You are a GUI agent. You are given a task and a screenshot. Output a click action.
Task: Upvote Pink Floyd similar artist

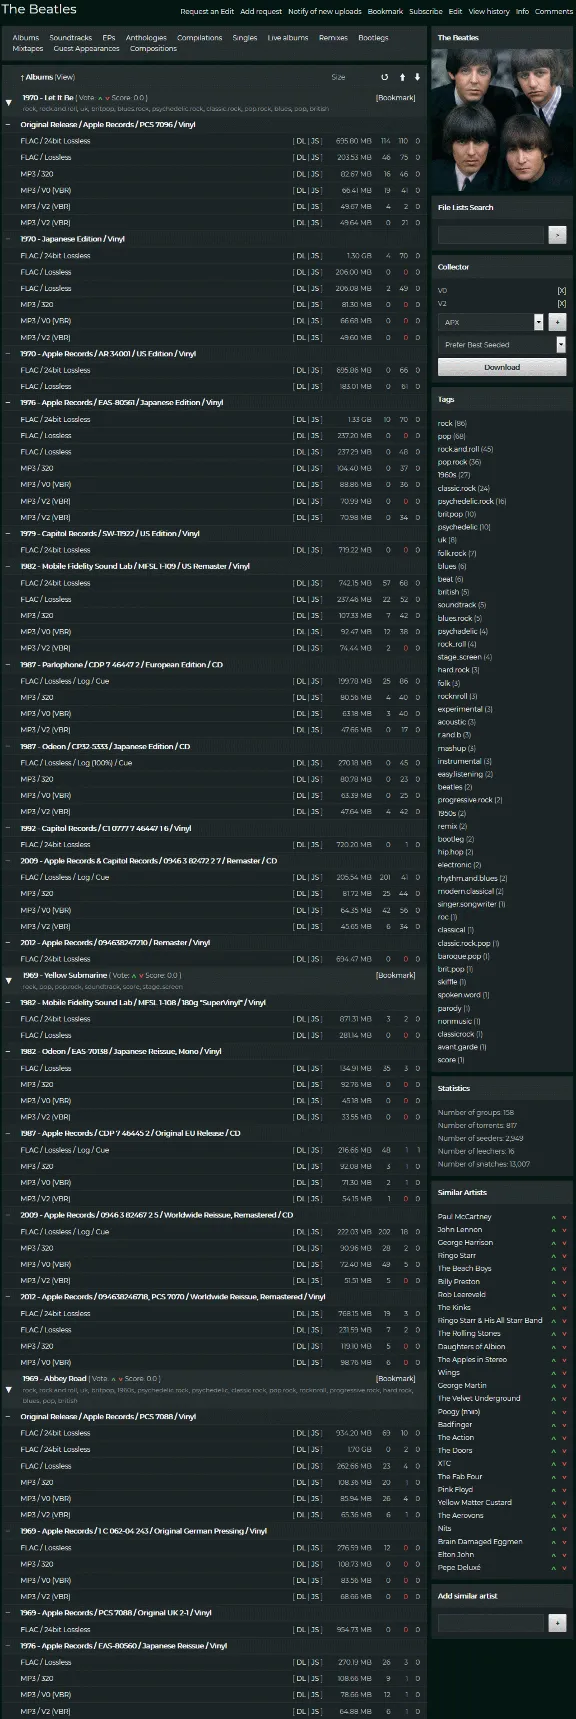point(554,1490)
